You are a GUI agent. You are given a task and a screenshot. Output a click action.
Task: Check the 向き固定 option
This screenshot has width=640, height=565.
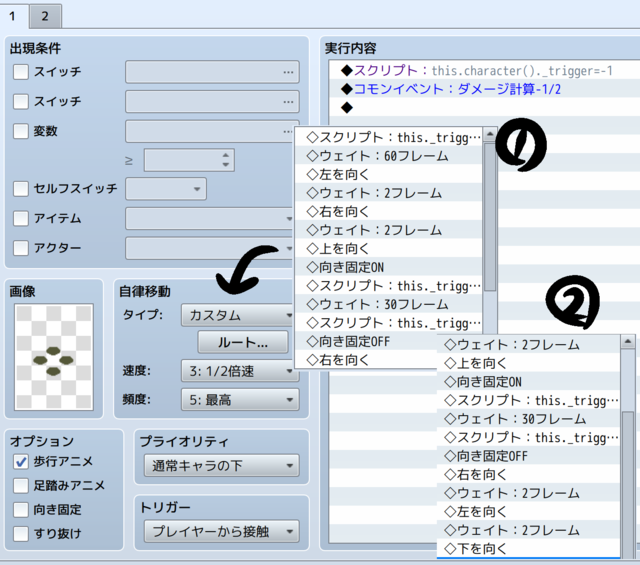pyautogui.click(x=21, y=510)
